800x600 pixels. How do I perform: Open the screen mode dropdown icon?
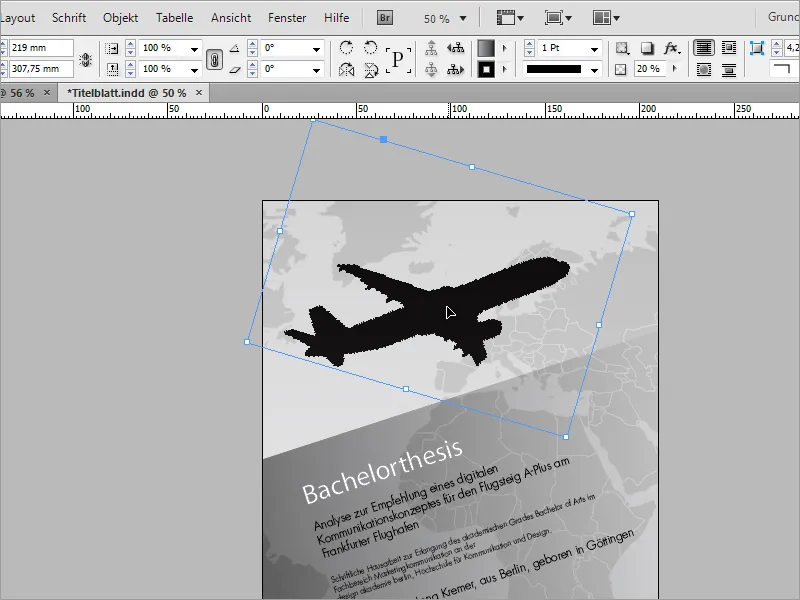click(557, 18)
